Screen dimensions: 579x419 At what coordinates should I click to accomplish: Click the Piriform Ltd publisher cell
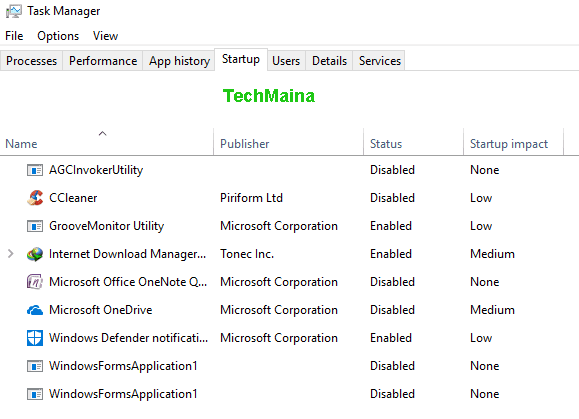(x=251, y=198)
